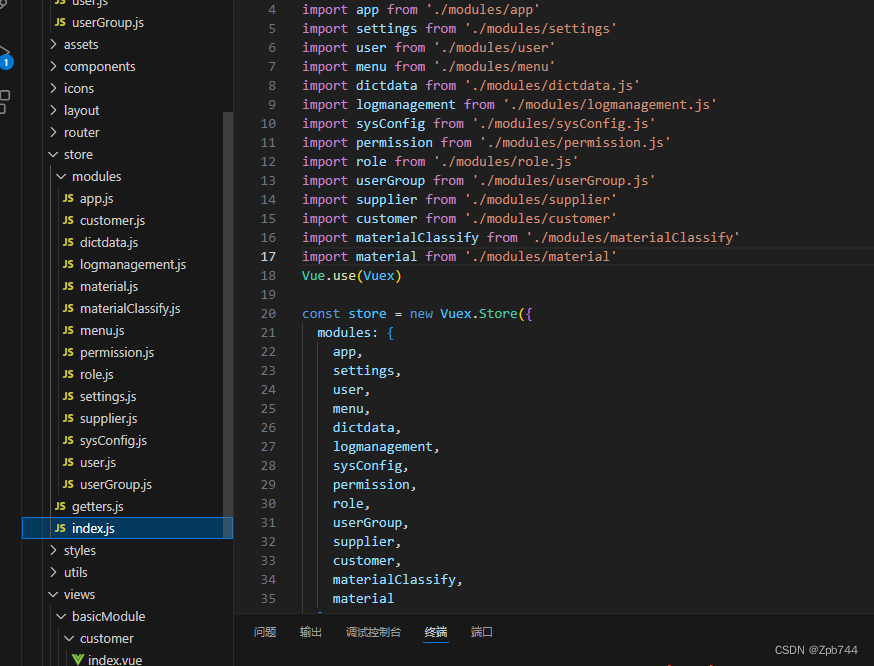
Task: Expand the icons folder
Action: click(79, 89)
